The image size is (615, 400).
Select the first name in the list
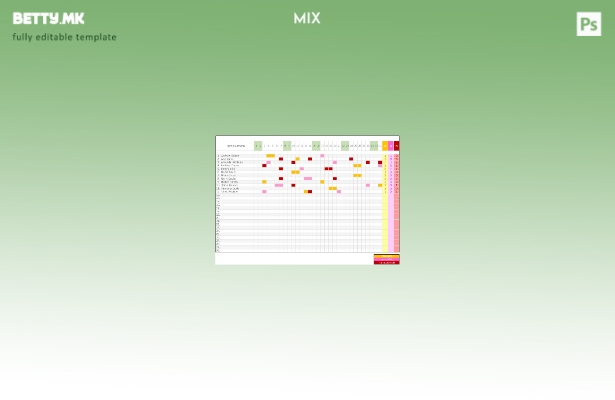coord(230,155)
